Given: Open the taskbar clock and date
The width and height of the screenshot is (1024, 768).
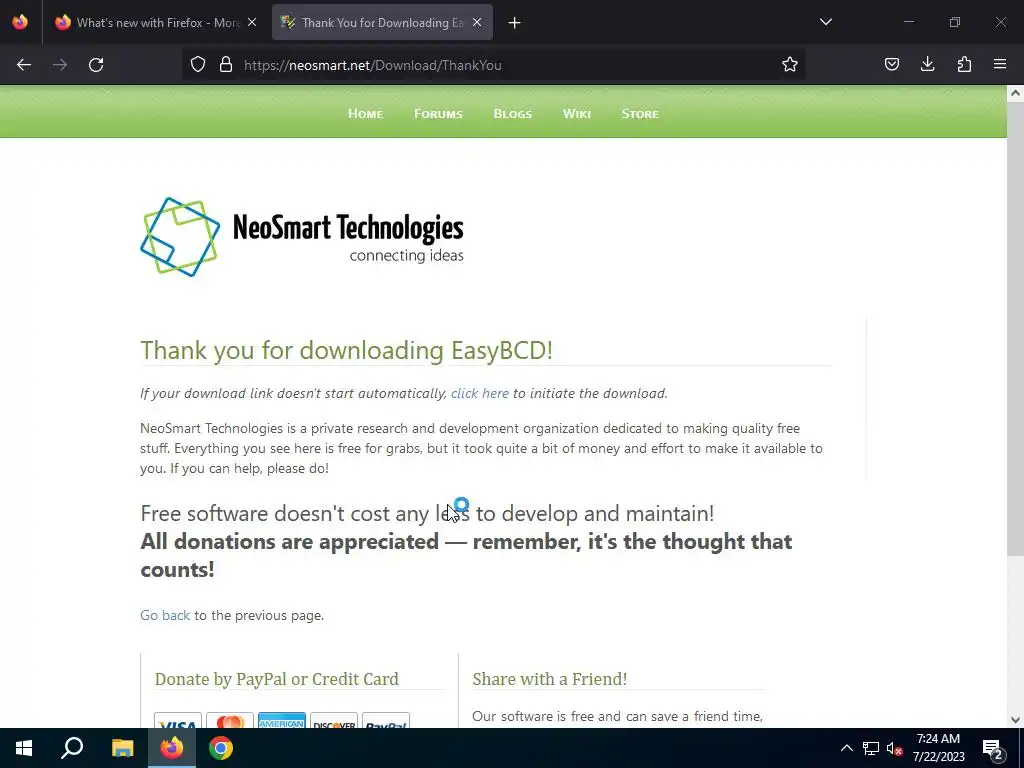Looking at the screenshot, I should point(938,748).
